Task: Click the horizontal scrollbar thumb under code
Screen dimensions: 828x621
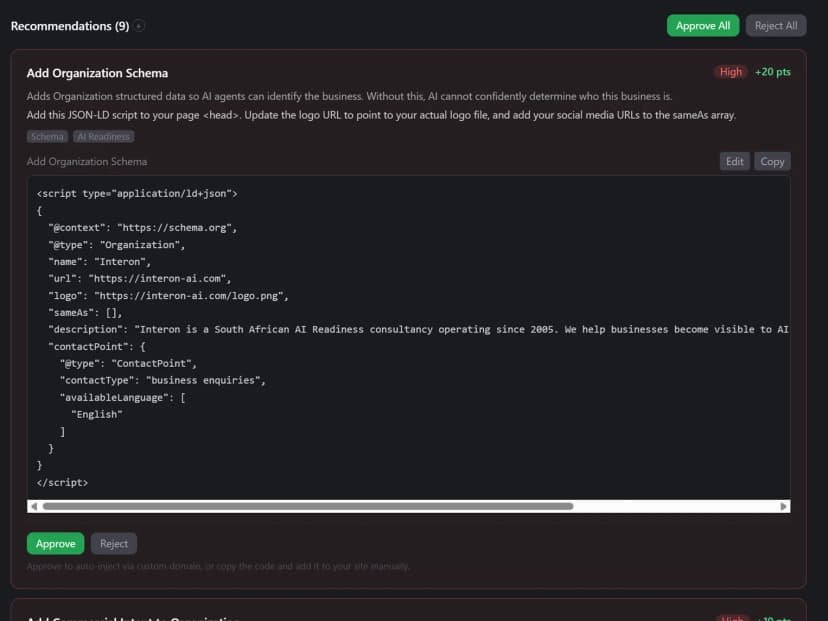Action: (308, 506)
